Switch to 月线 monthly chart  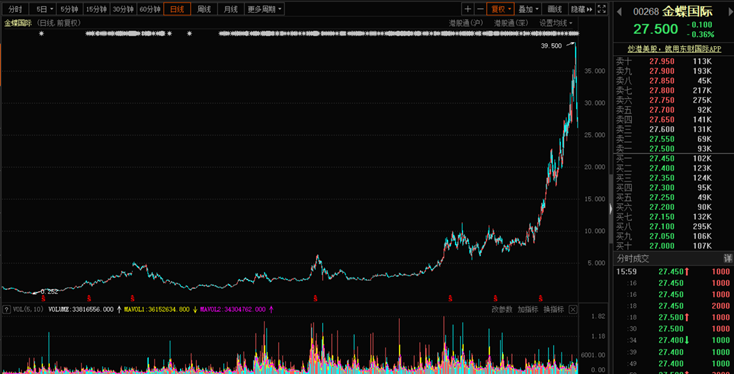tap(231, 9)
